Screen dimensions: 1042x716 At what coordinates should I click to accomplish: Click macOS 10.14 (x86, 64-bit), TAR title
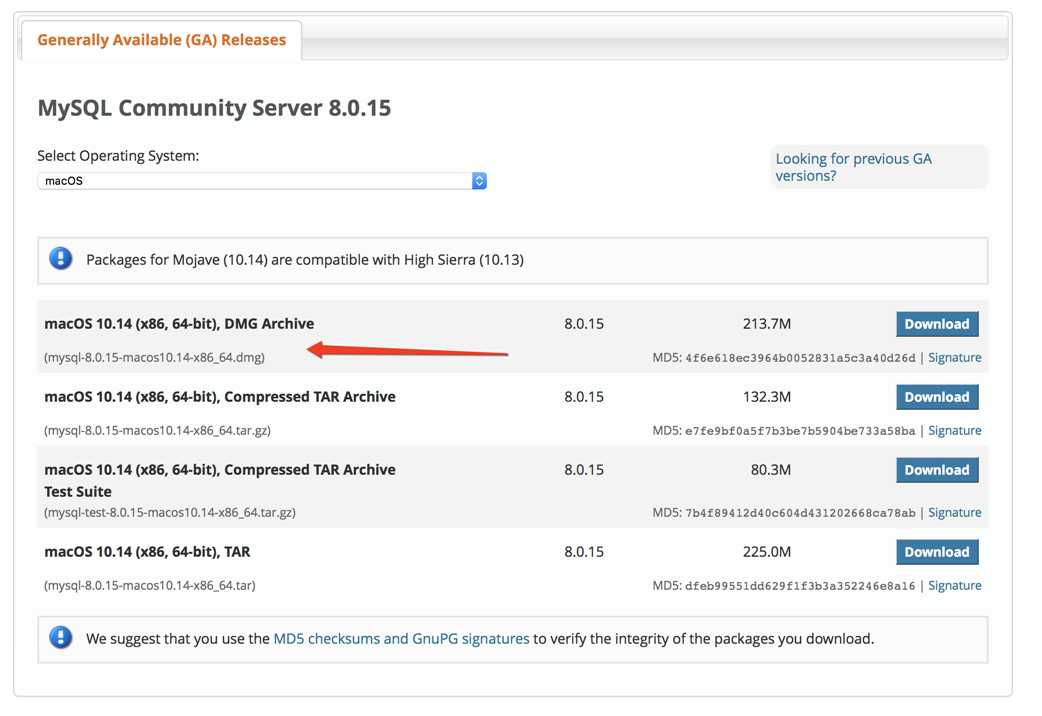(x=148, y=552)
